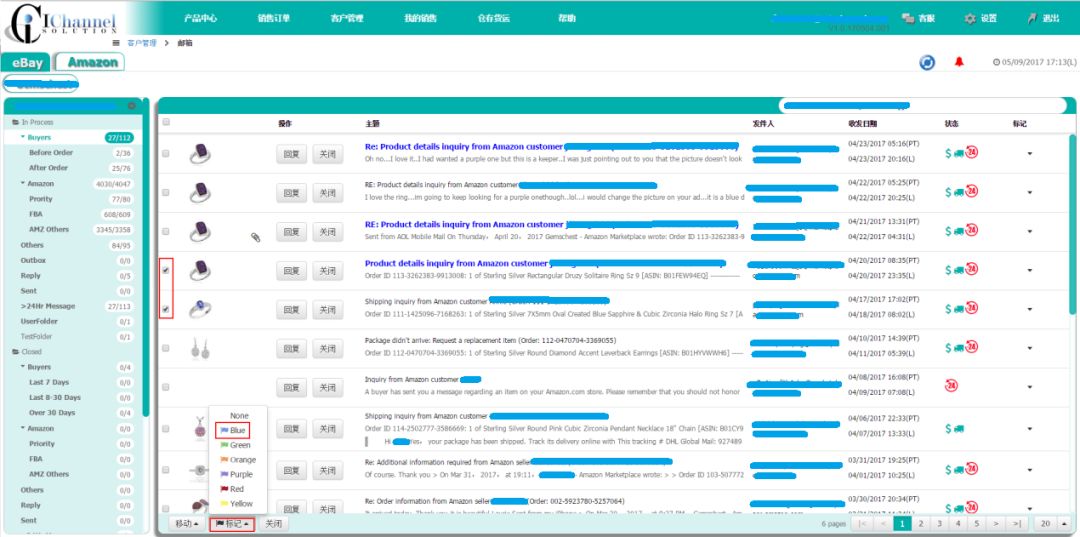Collapse Amazon node showing 4030/4047
The image size is (1080, 537).
(x=23, y=183)
